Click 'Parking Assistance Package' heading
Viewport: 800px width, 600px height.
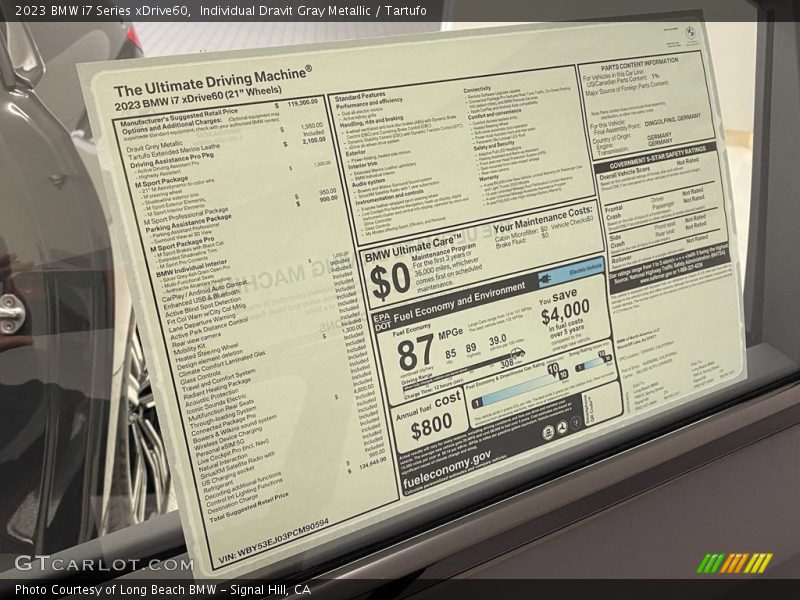click(x=188, y=224)
